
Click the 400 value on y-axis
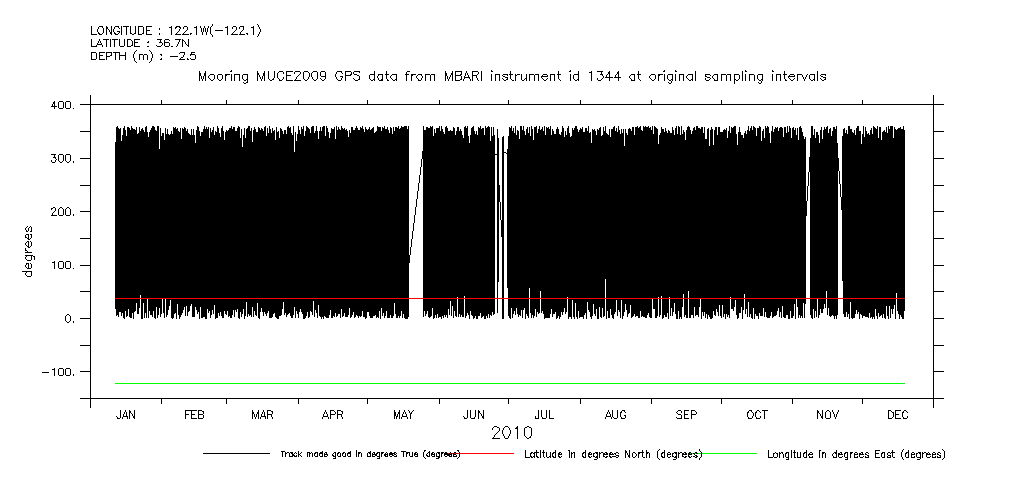point(61,105)
